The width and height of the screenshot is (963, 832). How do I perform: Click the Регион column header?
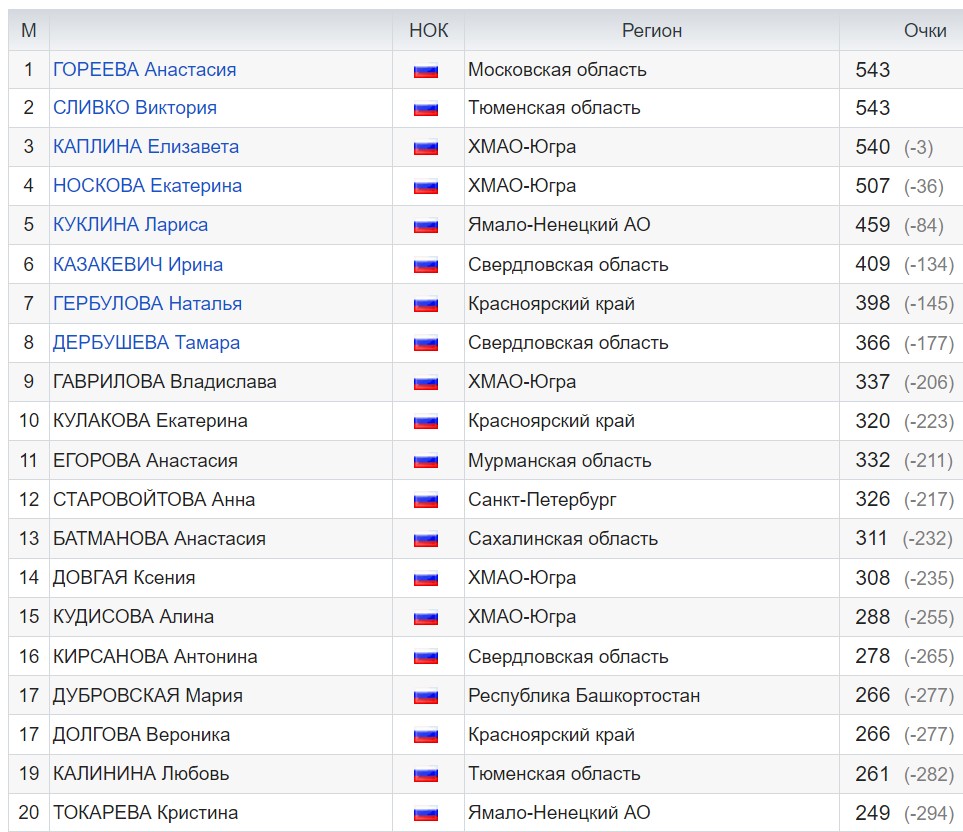pyautogui.click(x=651, y=31)
